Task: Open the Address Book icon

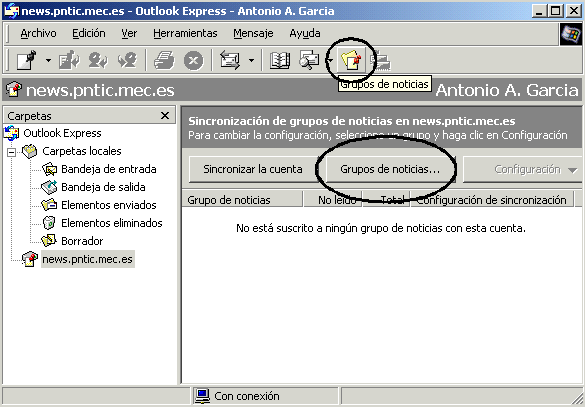Action: pyautogui.click(x=280, y=60)
